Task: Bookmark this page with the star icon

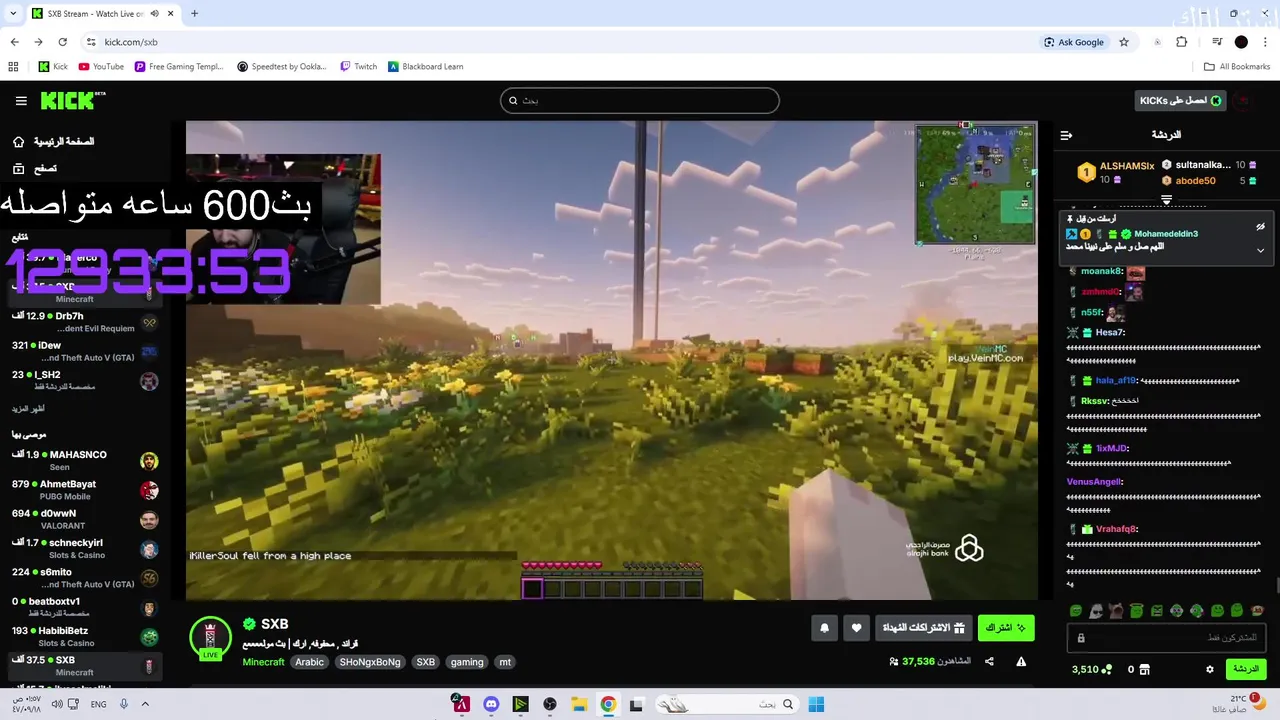Action: (x=1124, y=42)
